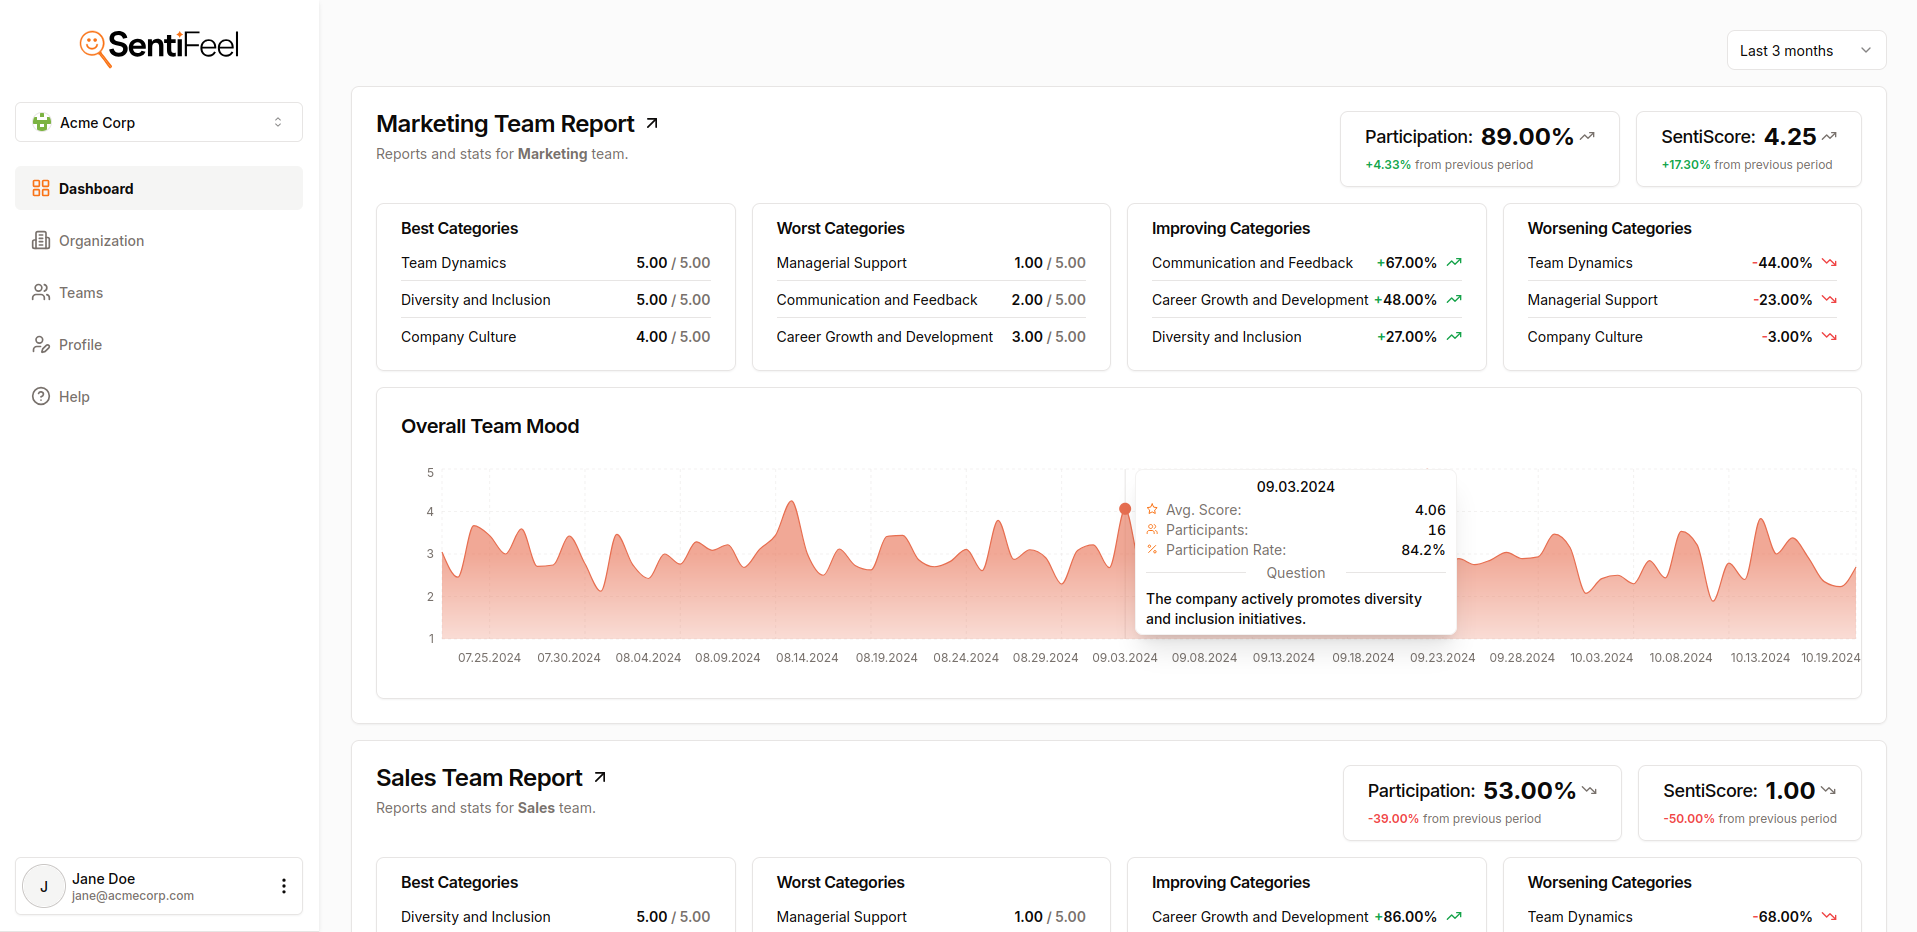Click the Avg. Score star icon in tooltip
Image resolution: width=1917 pixels, height=932 pixels.
pyautogui.click(x=1152, y=509)
